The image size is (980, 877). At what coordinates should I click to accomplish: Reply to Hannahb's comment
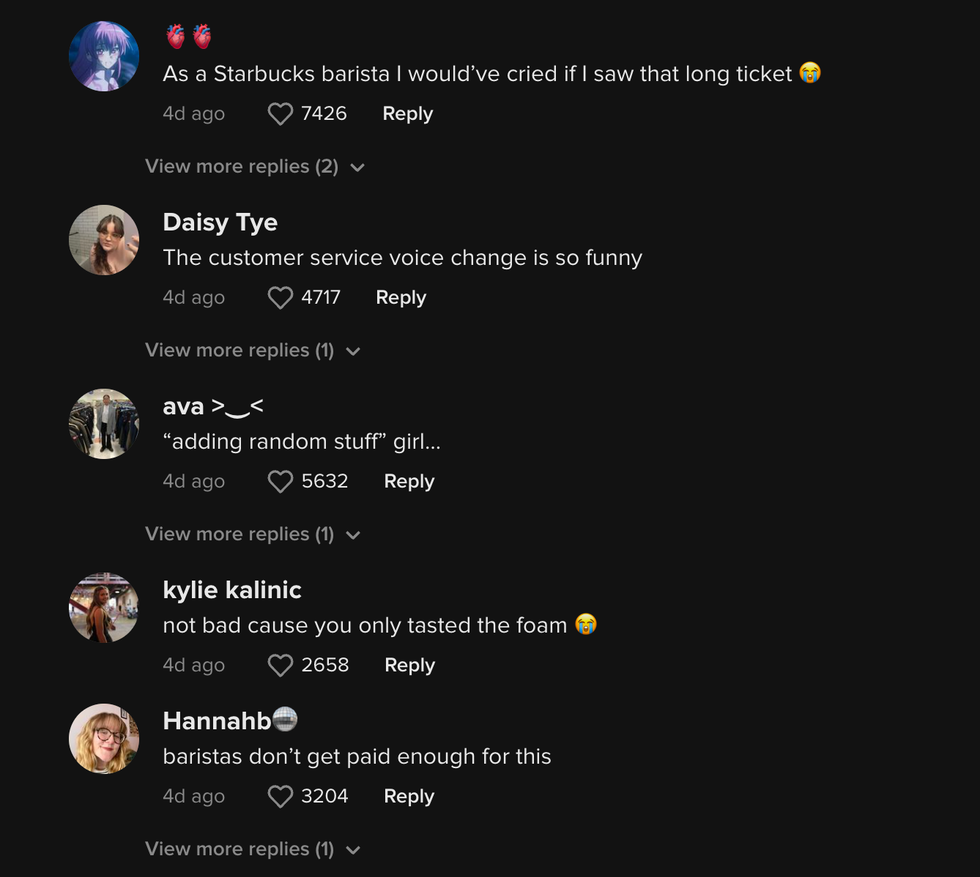pos(409,796)
